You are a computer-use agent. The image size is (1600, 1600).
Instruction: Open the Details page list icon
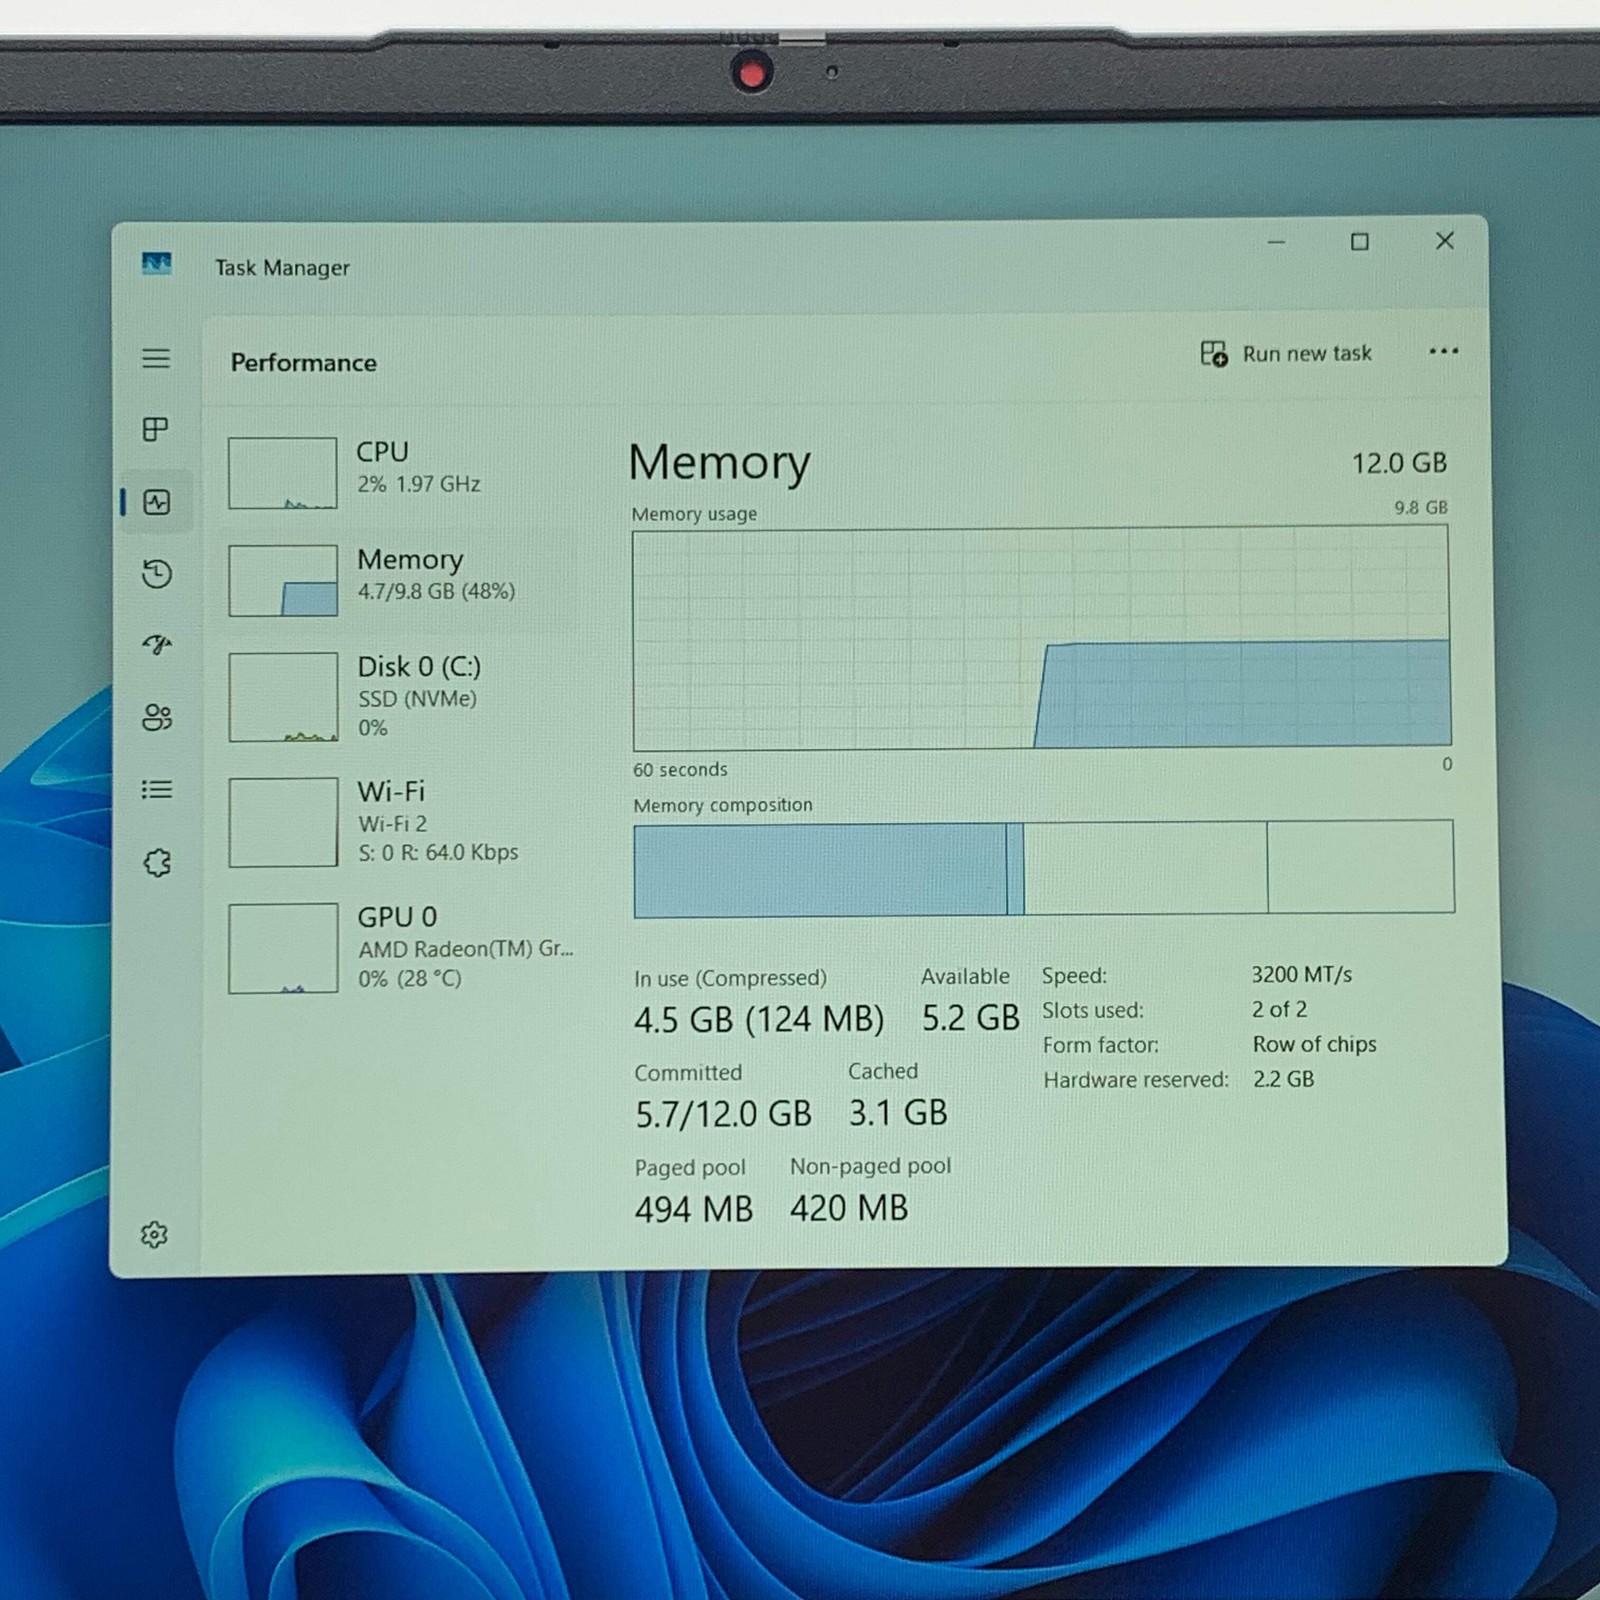[x=156, y=790]
